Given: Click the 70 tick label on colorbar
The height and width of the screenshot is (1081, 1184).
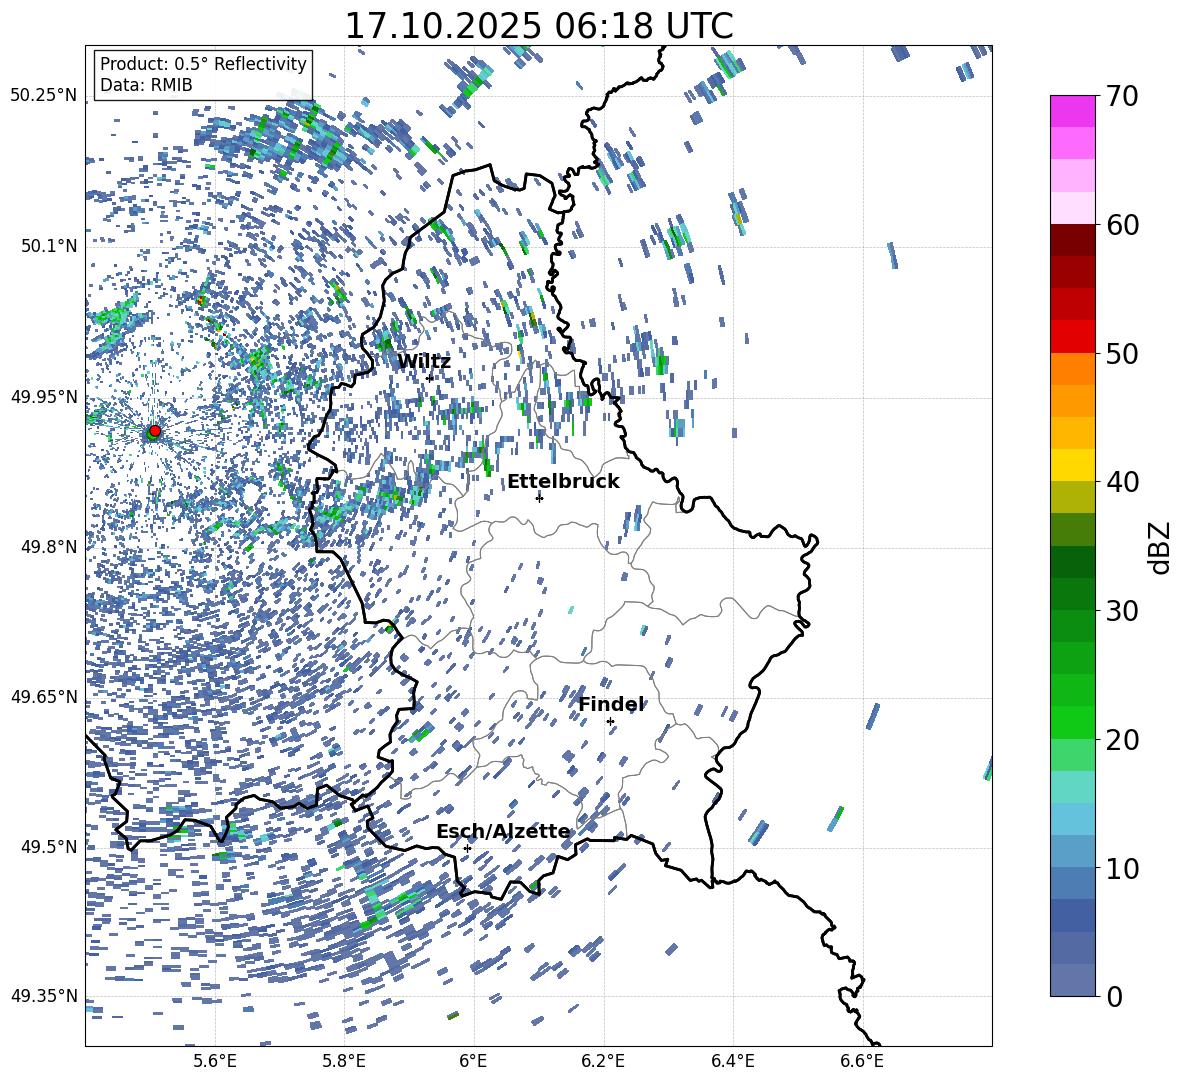Looking at the screenshot, I should (1125, 97).
